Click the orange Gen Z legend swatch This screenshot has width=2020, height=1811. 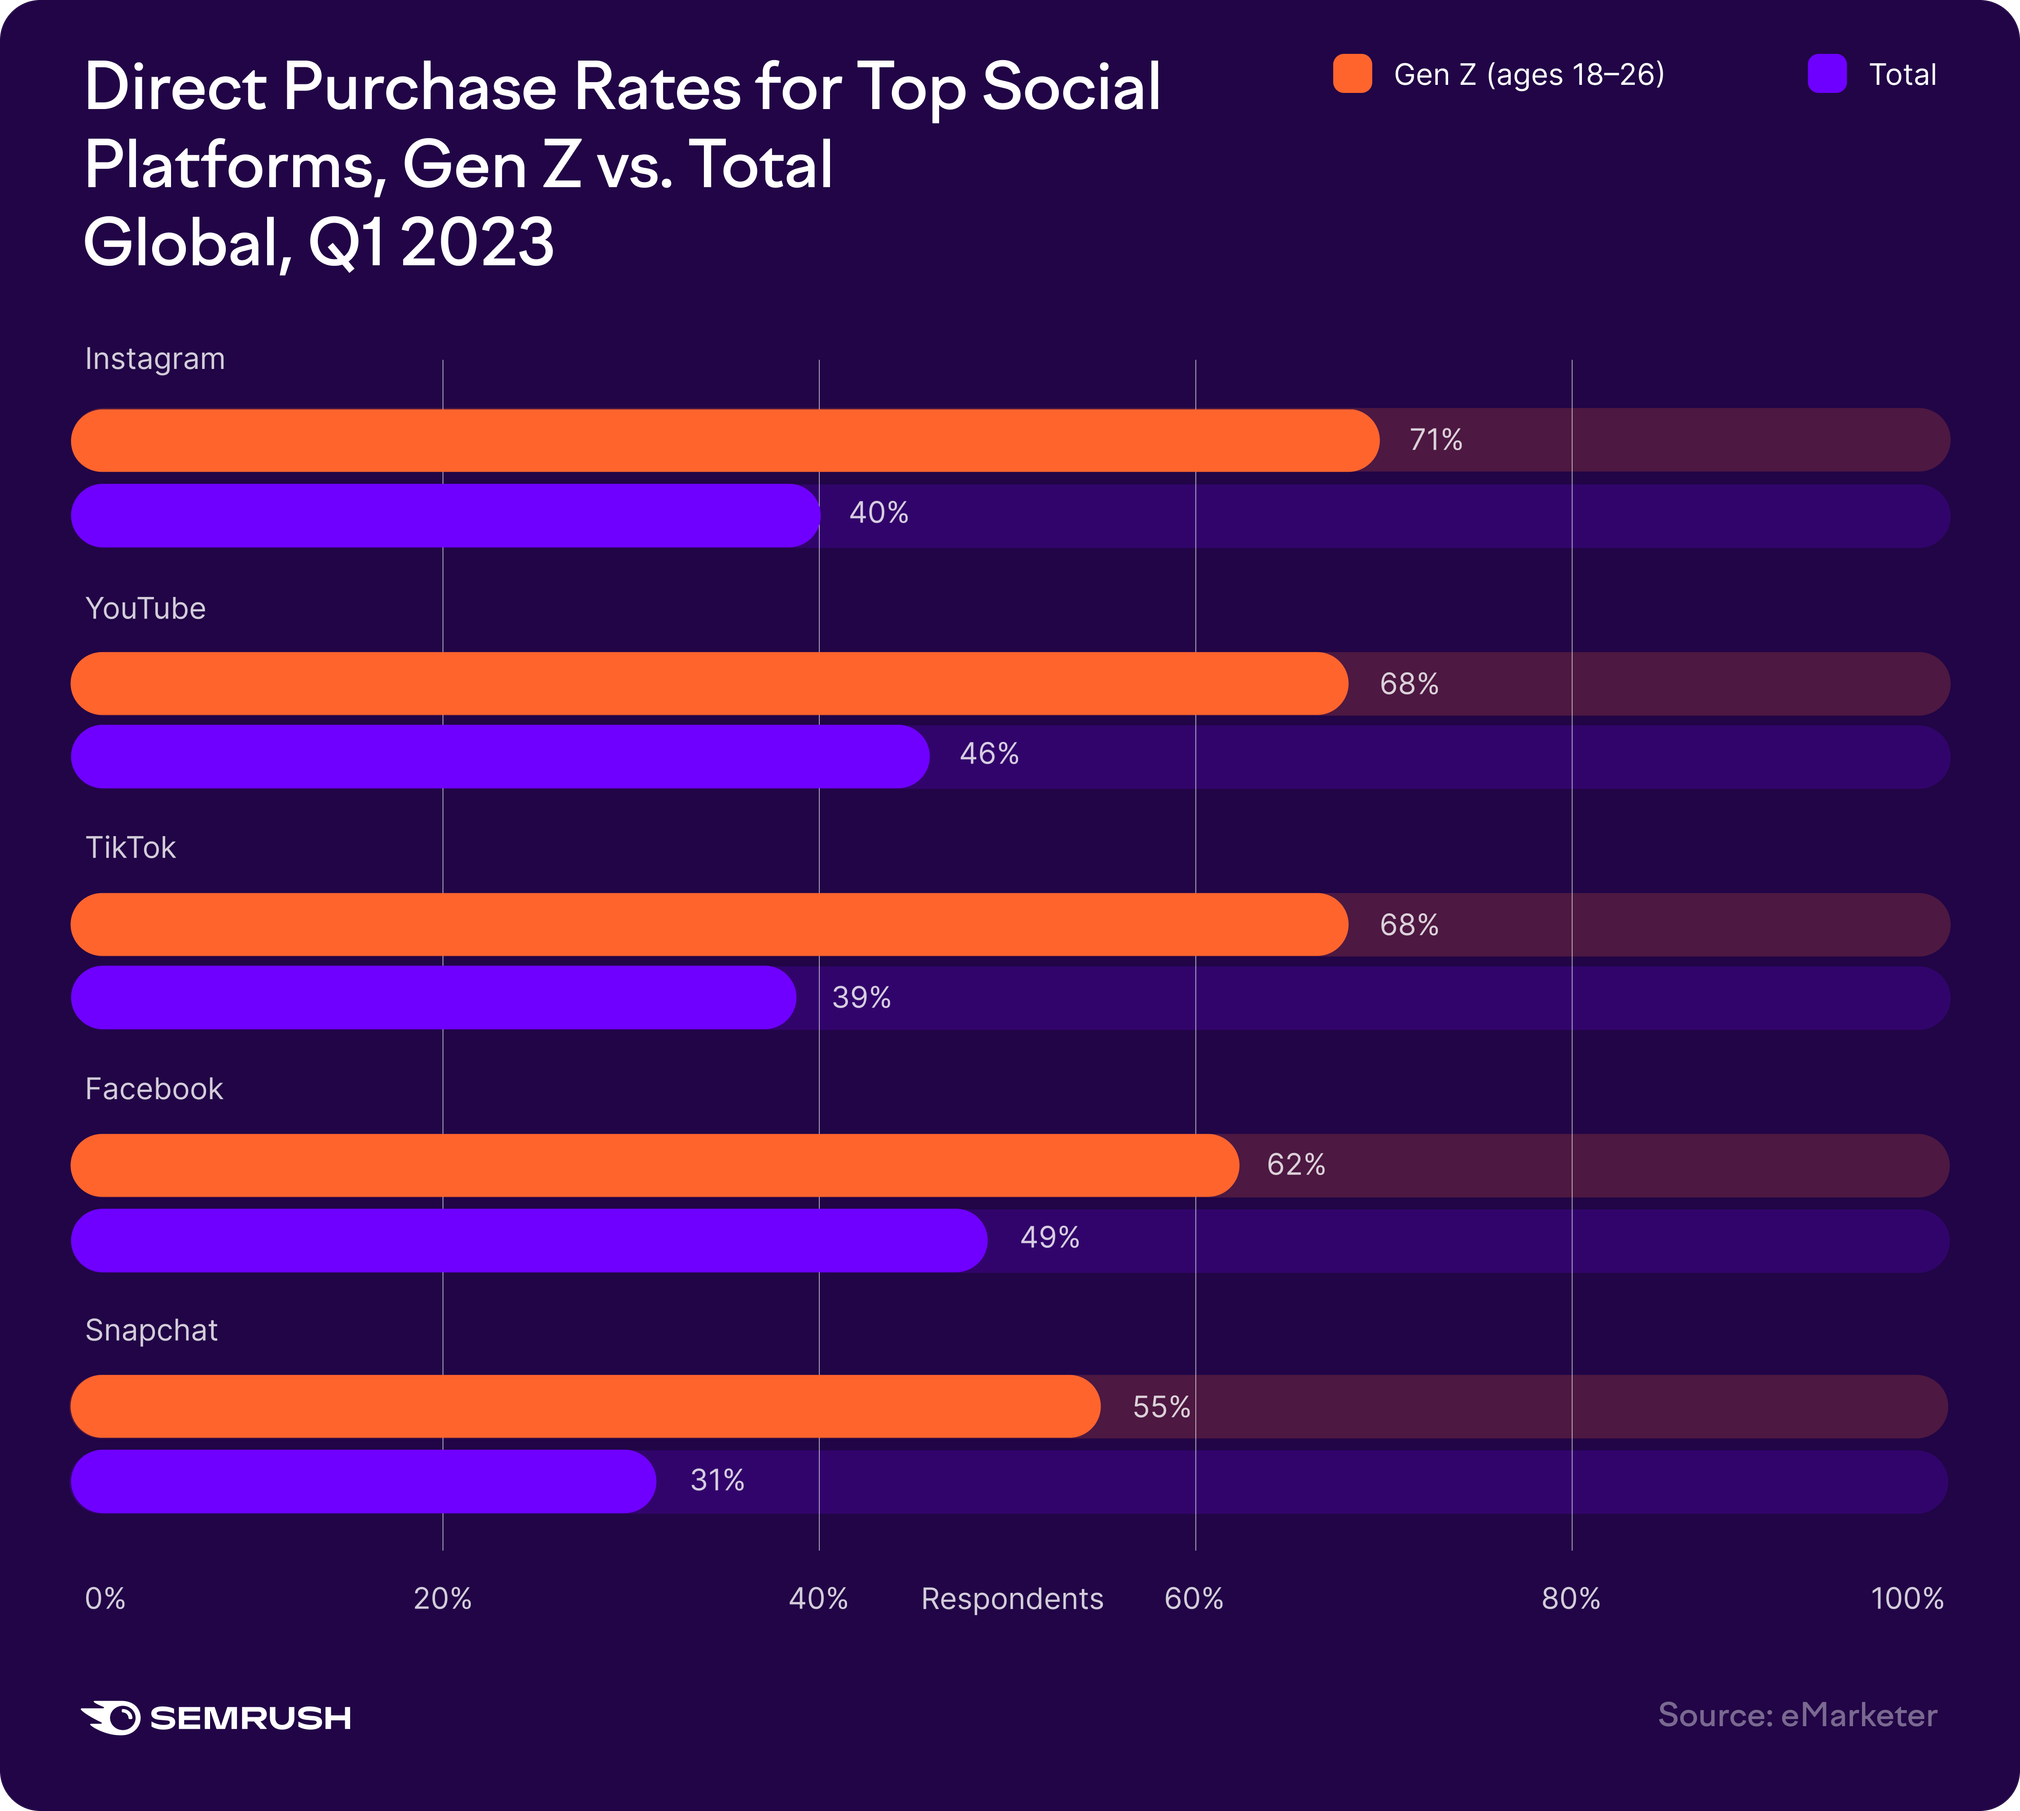click(x=1352, y=74)
